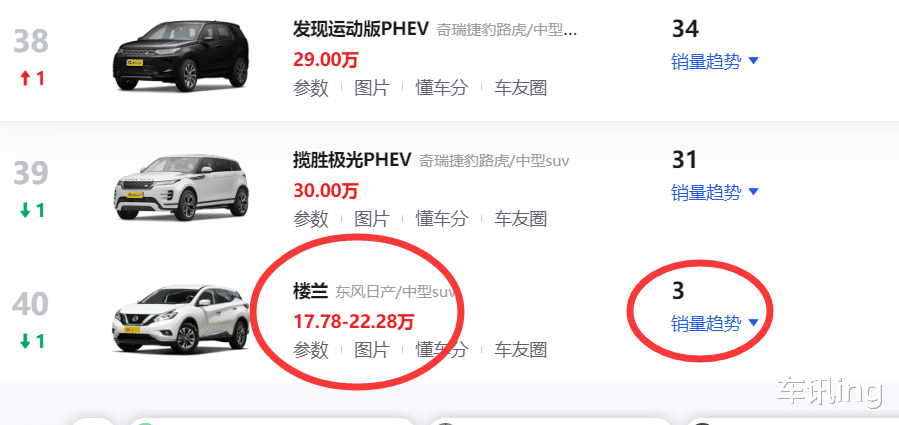This screenshot has height=425, width=899.
Task: View 参数 for 揽胜极光PHEV
Action: click(311, 219)
